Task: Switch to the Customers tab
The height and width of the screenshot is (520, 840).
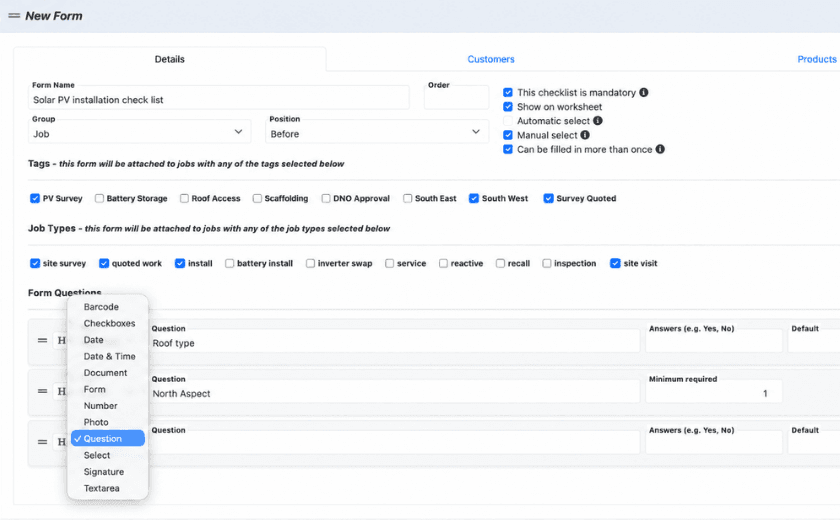Action: (x=491, y=59)
